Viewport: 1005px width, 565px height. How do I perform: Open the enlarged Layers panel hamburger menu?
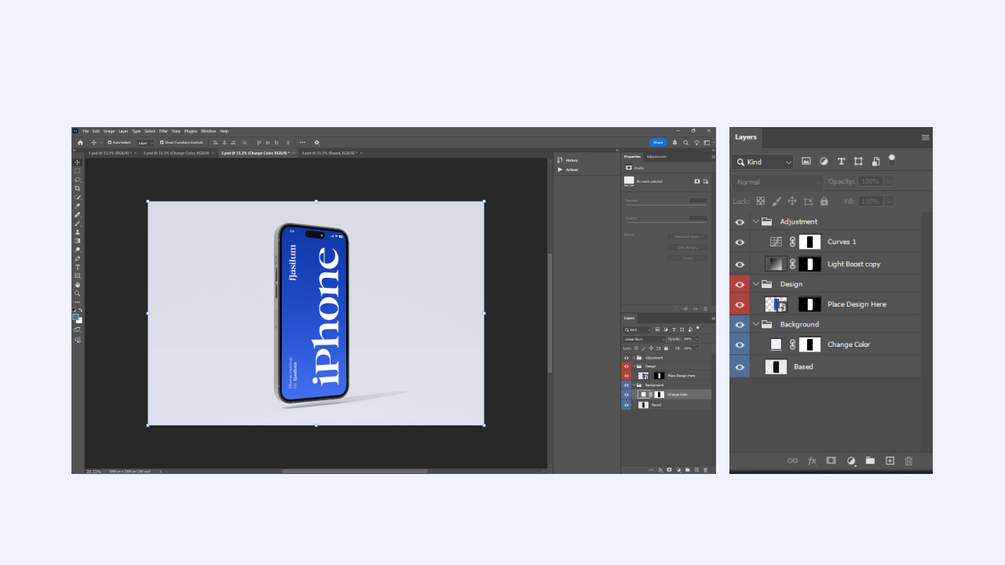click(926, 137)
